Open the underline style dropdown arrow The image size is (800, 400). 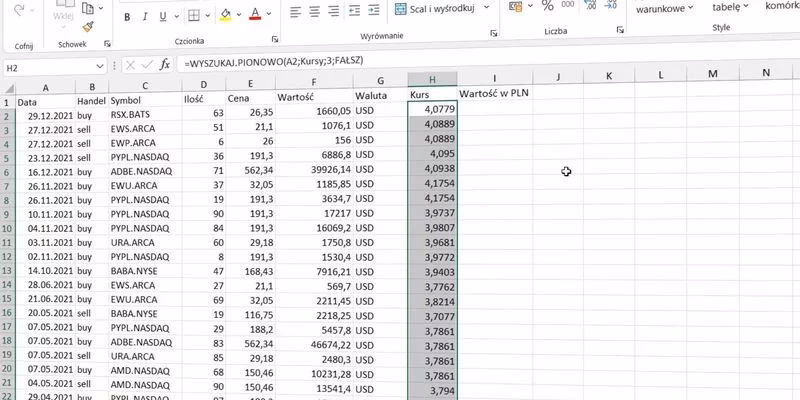click(176, 17)
